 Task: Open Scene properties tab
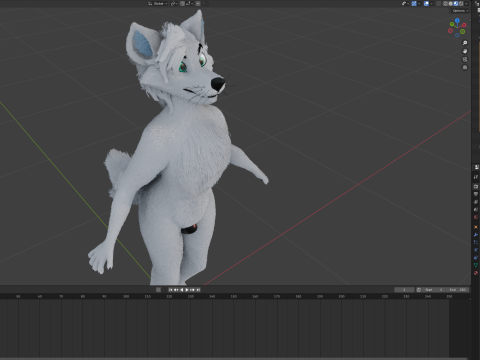[x=476, y=209]
